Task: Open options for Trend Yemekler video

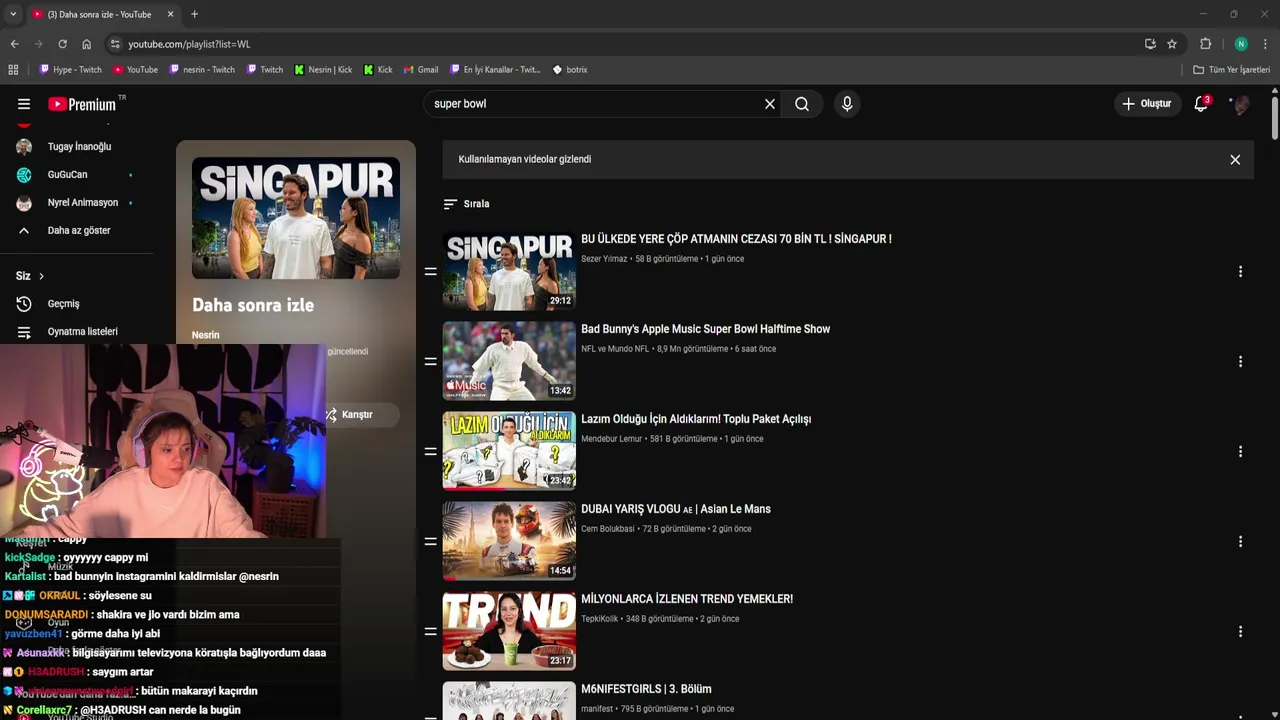Action: [x=1240, y=632]
